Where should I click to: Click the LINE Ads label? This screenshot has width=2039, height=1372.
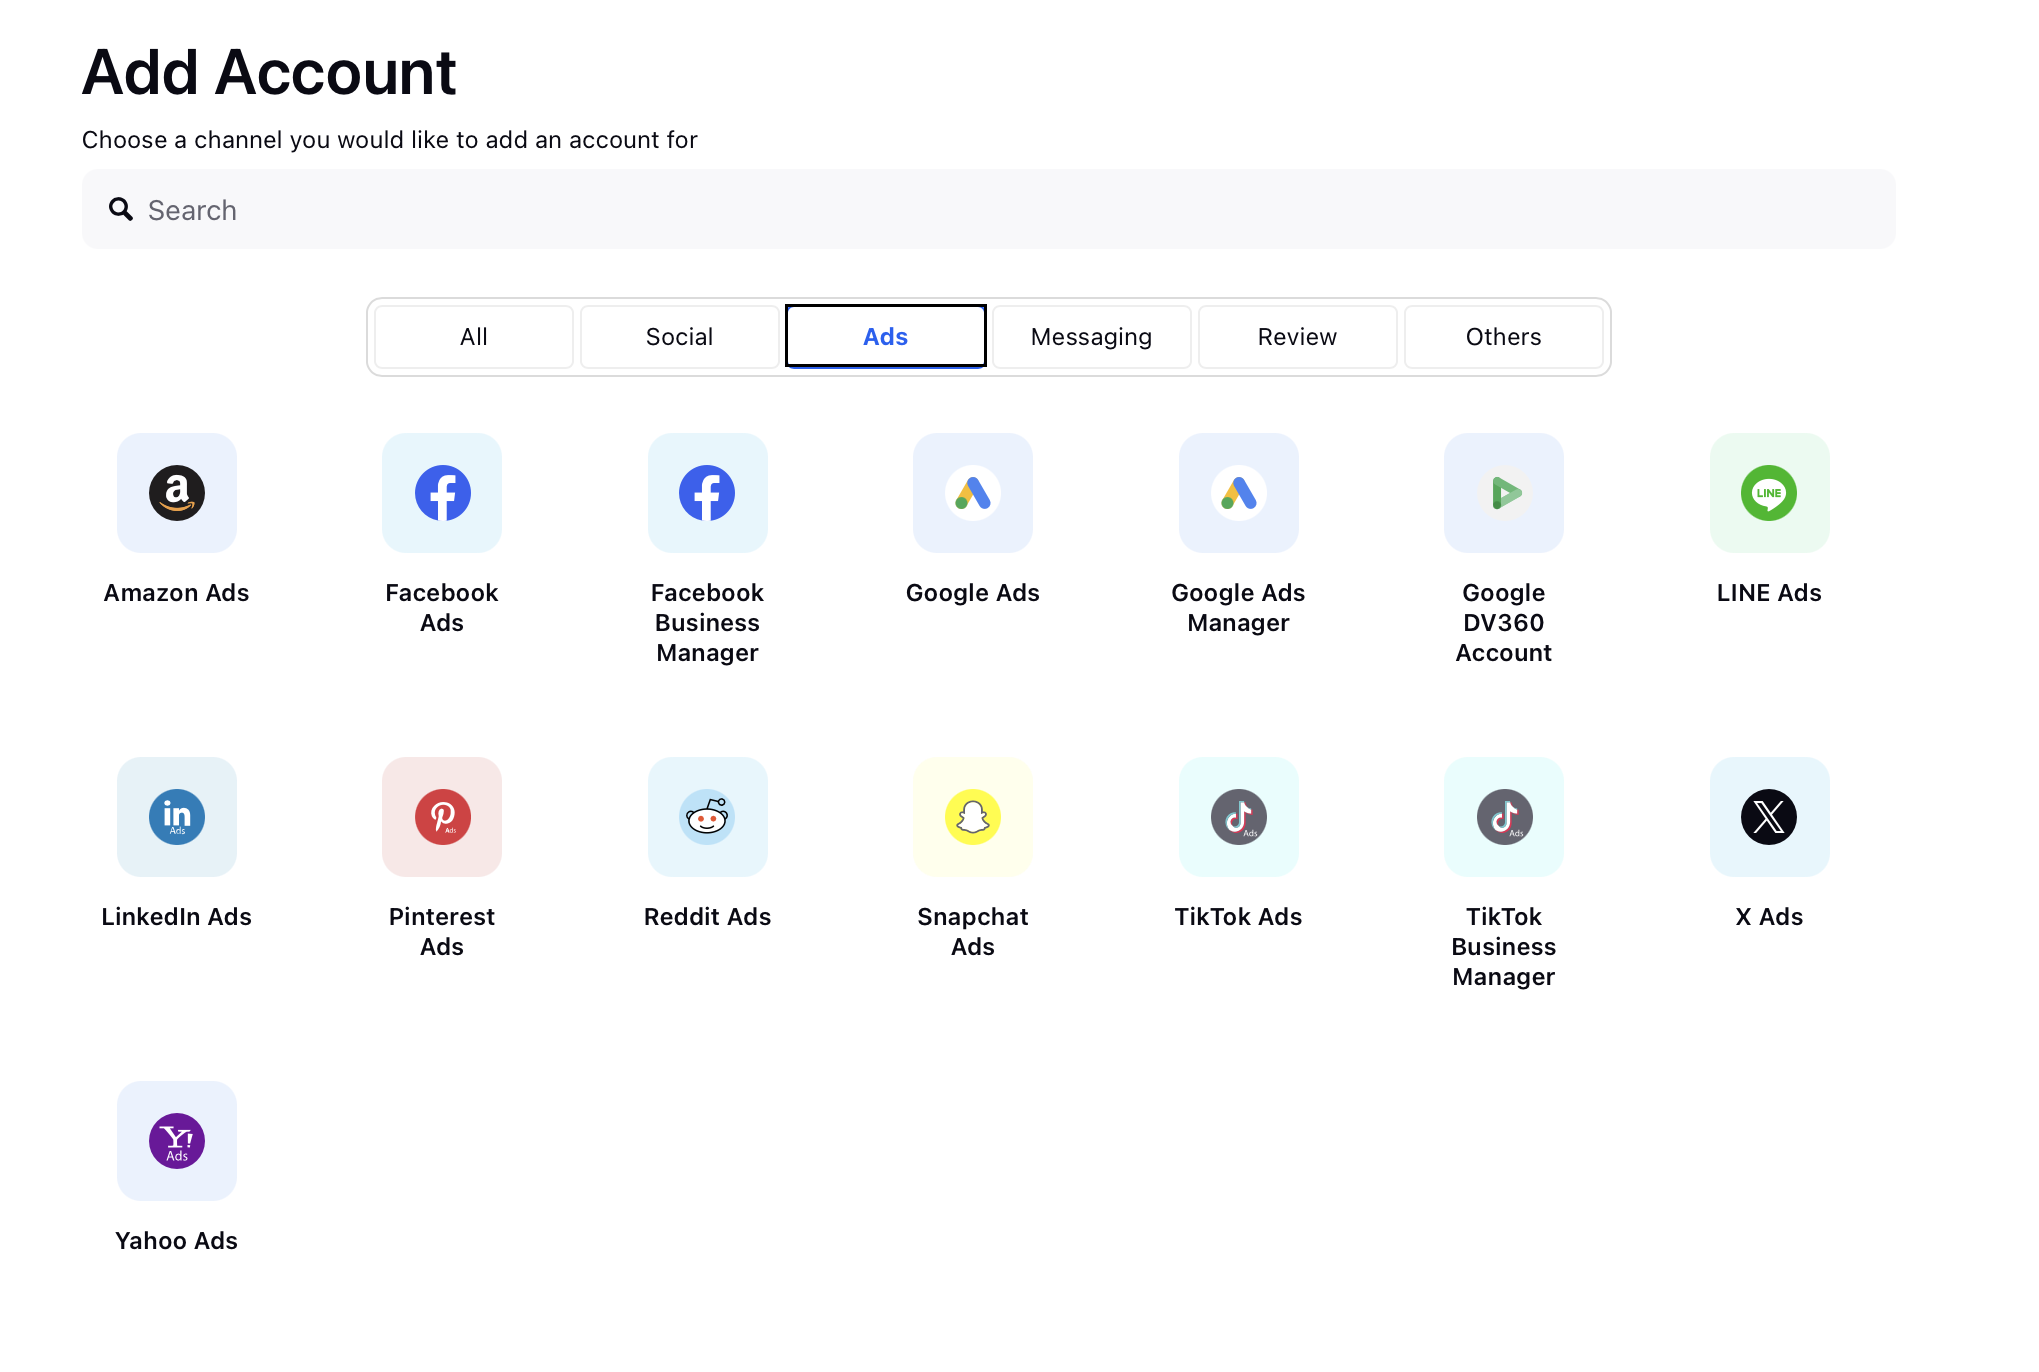[x=1770, y=593]
